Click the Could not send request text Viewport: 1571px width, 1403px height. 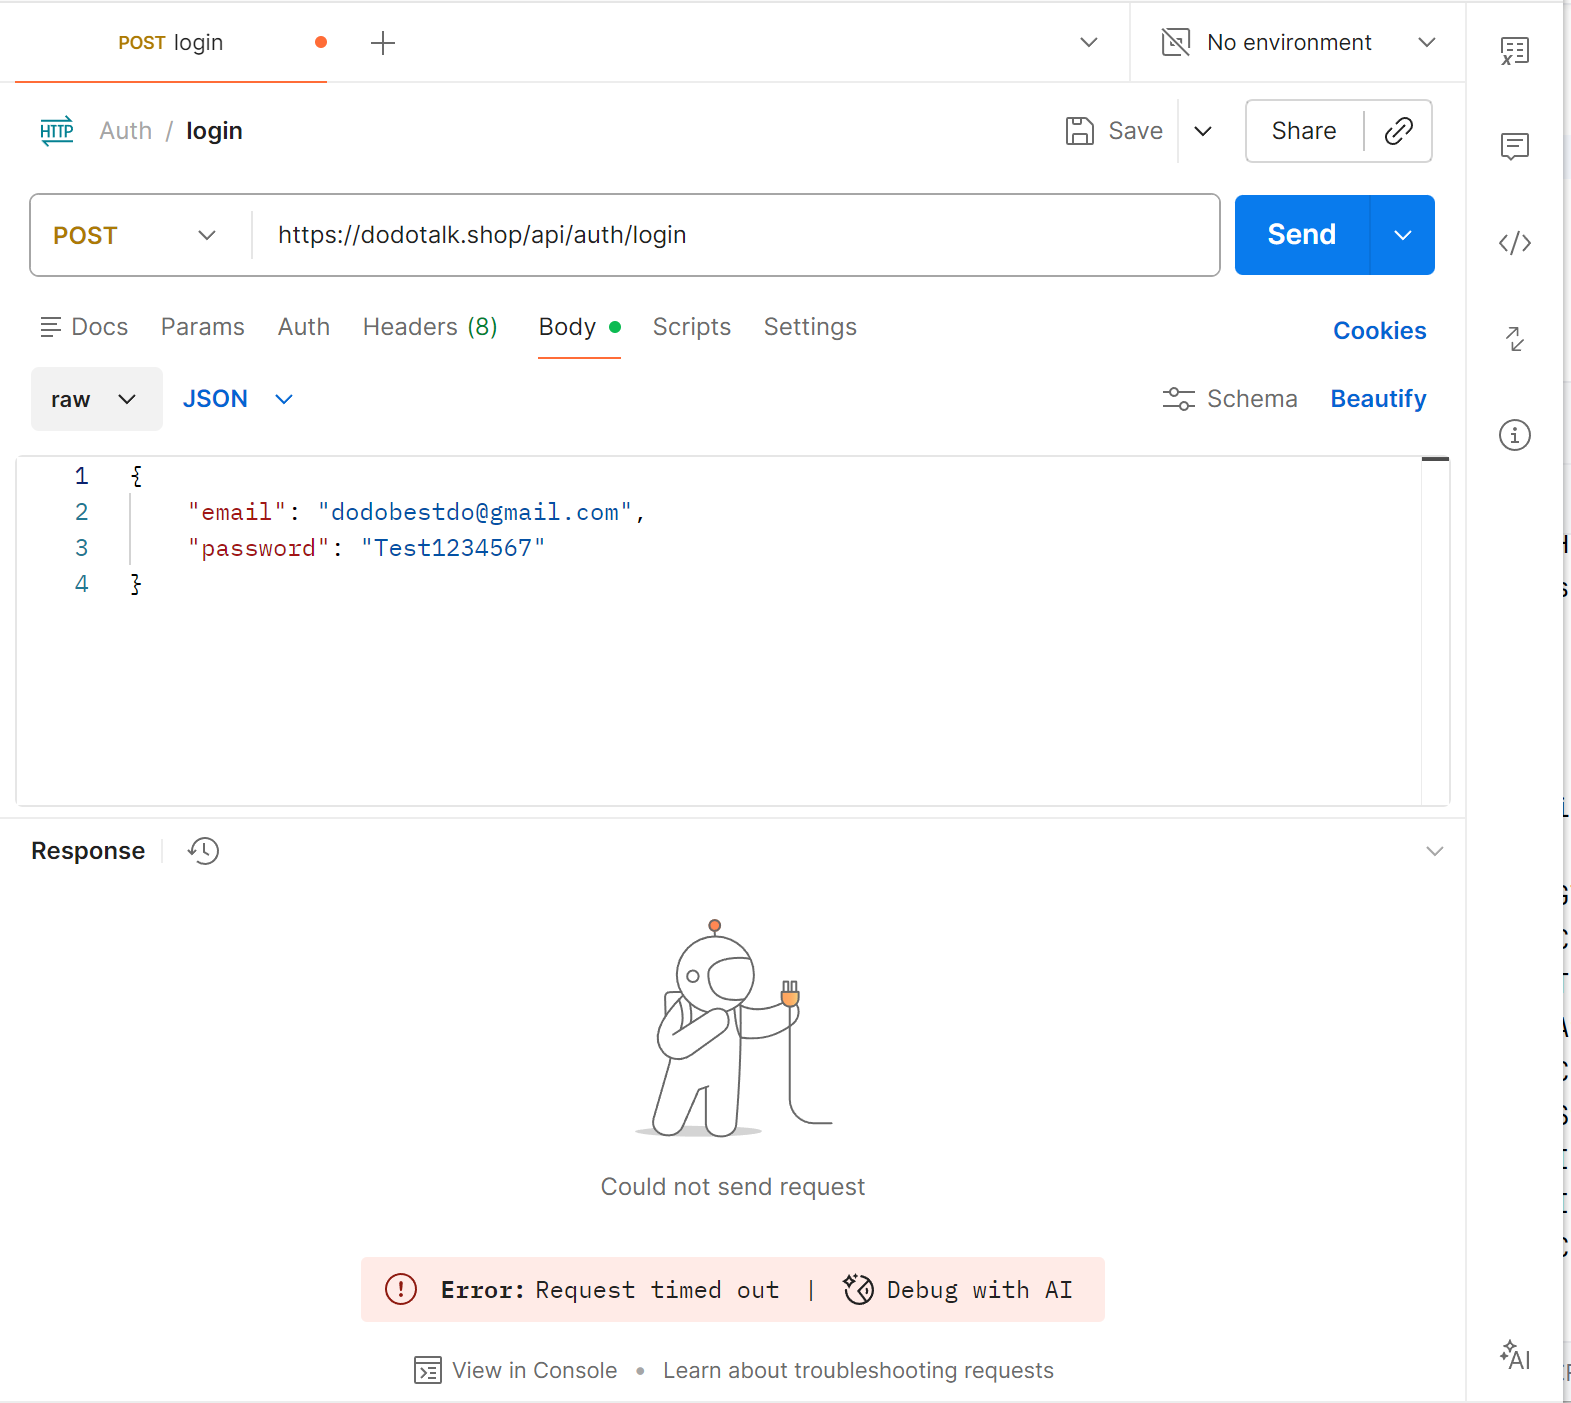(733, 1187)
